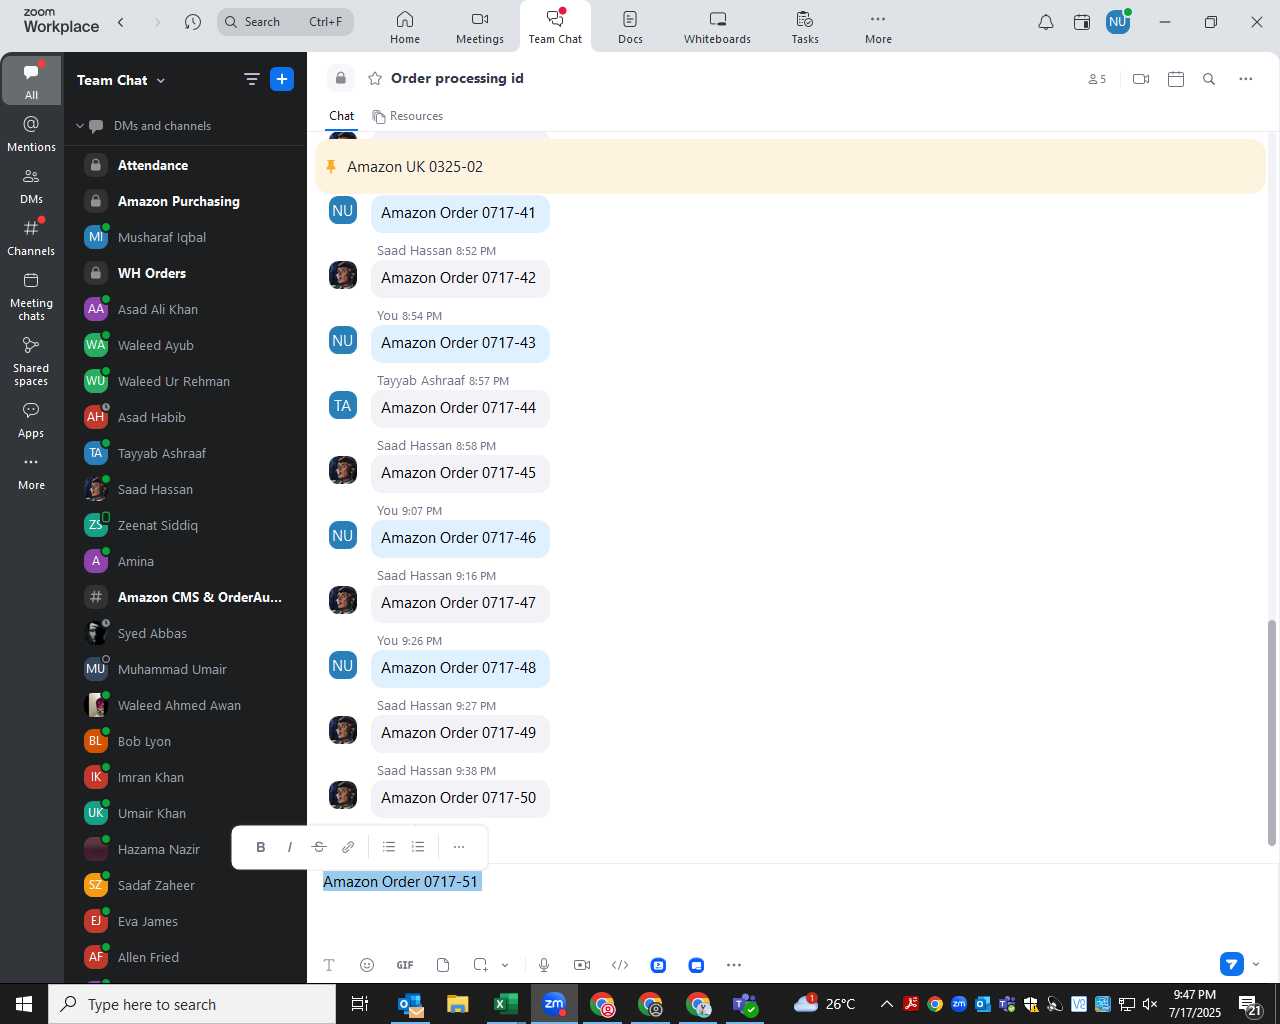
Task: Open sidebar More options
Action: pos(32,472)
